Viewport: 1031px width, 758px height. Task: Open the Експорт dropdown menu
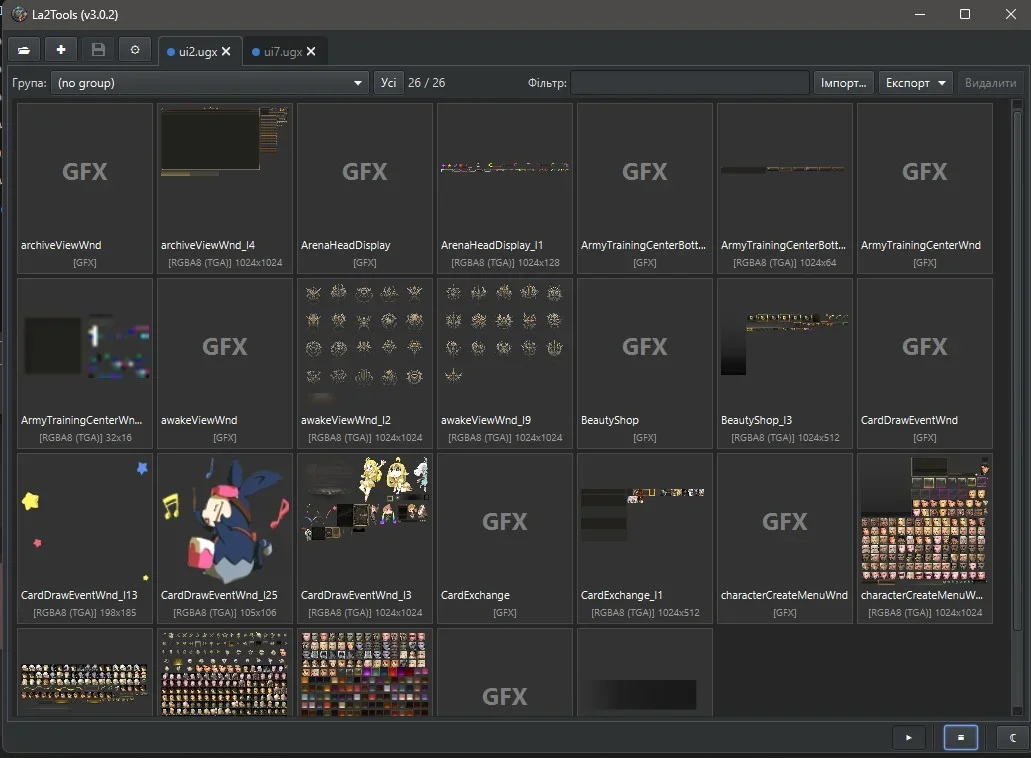[x=916, y=83]
